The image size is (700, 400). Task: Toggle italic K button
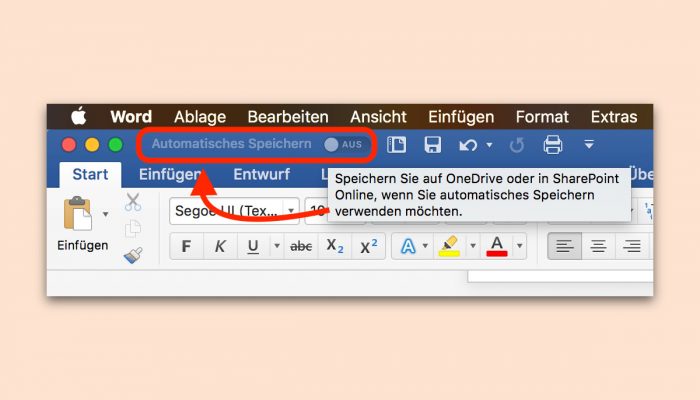pyautogui.click(x=220, y=246)
